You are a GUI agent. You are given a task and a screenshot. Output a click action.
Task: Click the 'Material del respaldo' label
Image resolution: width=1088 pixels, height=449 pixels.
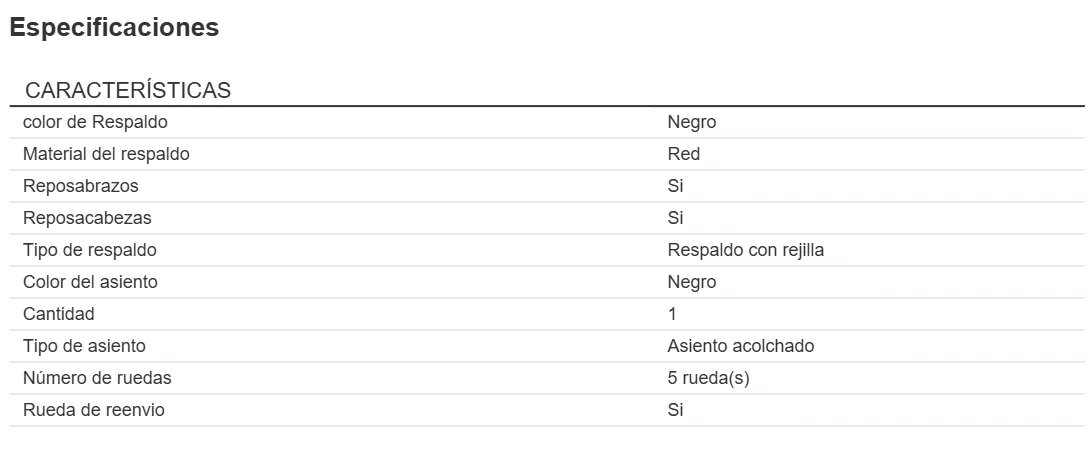point(106,155)
